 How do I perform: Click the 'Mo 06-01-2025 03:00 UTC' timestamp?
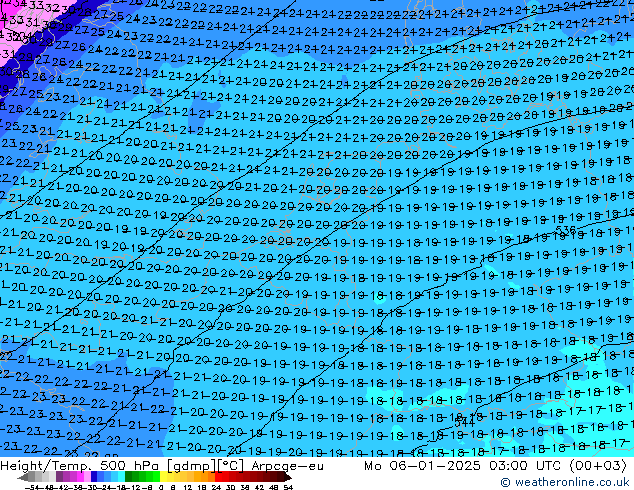464,466
